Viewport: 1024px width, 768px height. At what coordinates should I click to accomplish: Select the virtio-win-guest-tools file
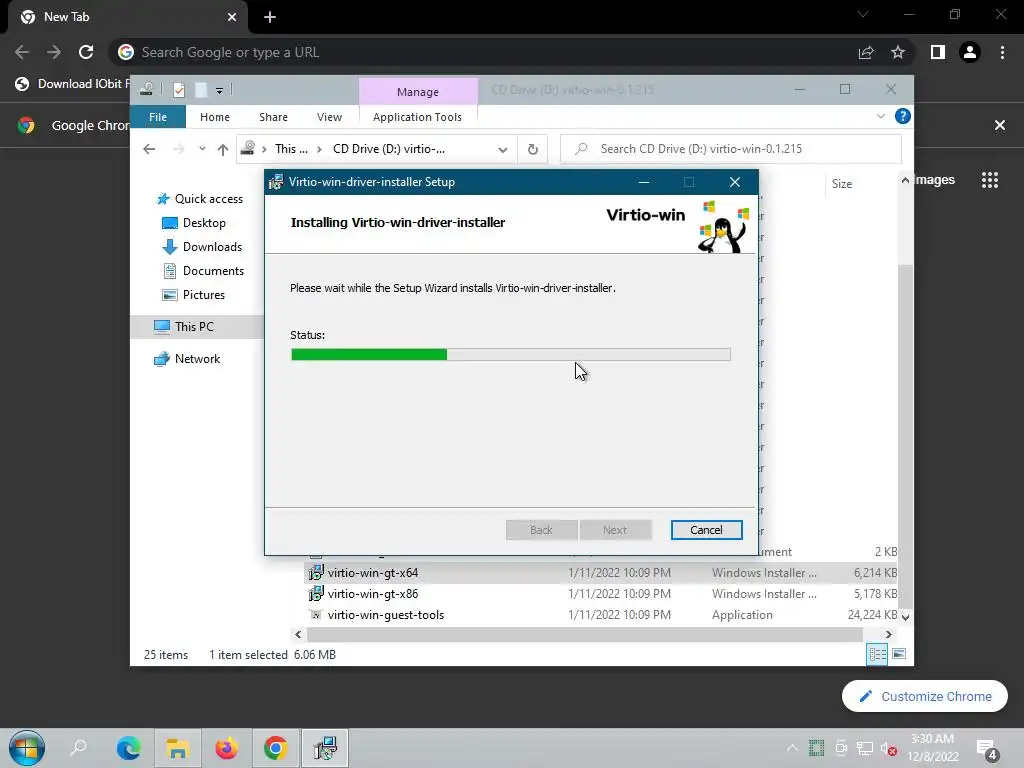[x=385, y=615]
